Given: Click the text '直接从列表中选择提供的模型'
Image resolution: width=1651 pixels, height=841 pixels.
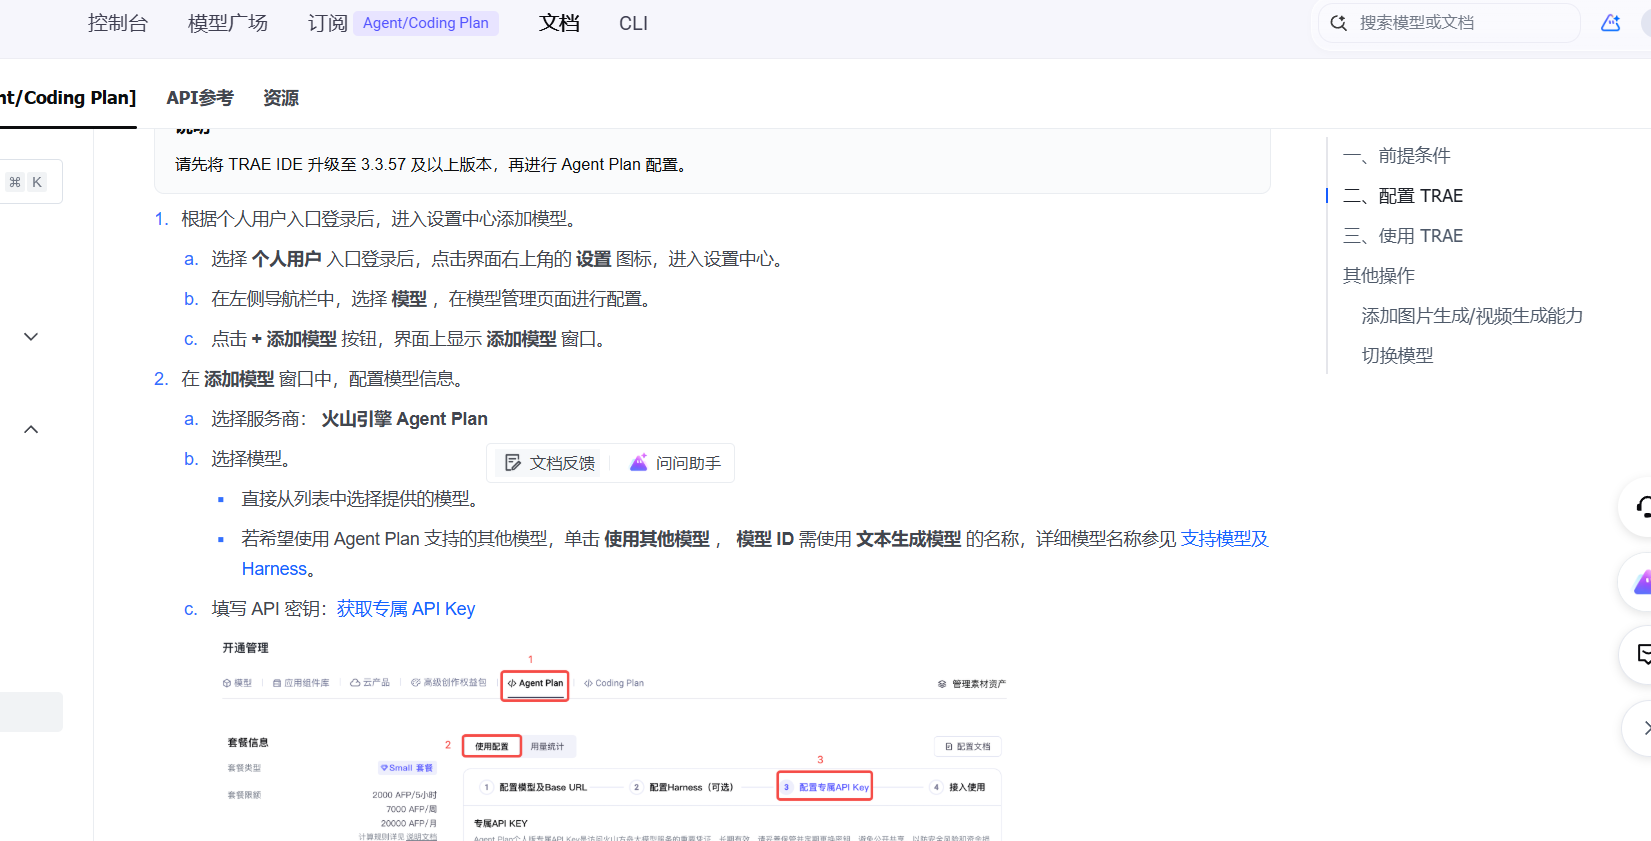Looking at the screenshot, I should coord(360,499).
